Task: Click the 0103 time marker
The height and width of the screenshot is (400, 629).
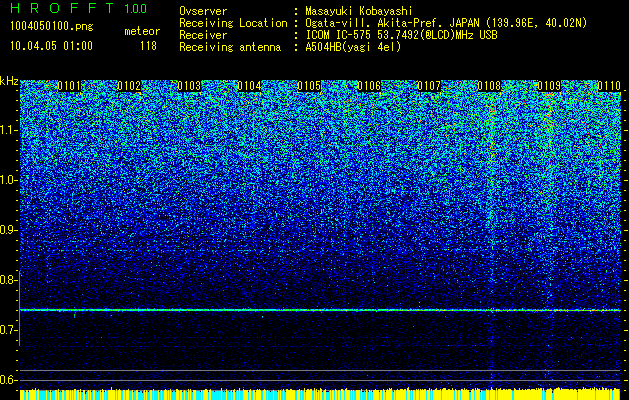Action: (x=189, y=86)
